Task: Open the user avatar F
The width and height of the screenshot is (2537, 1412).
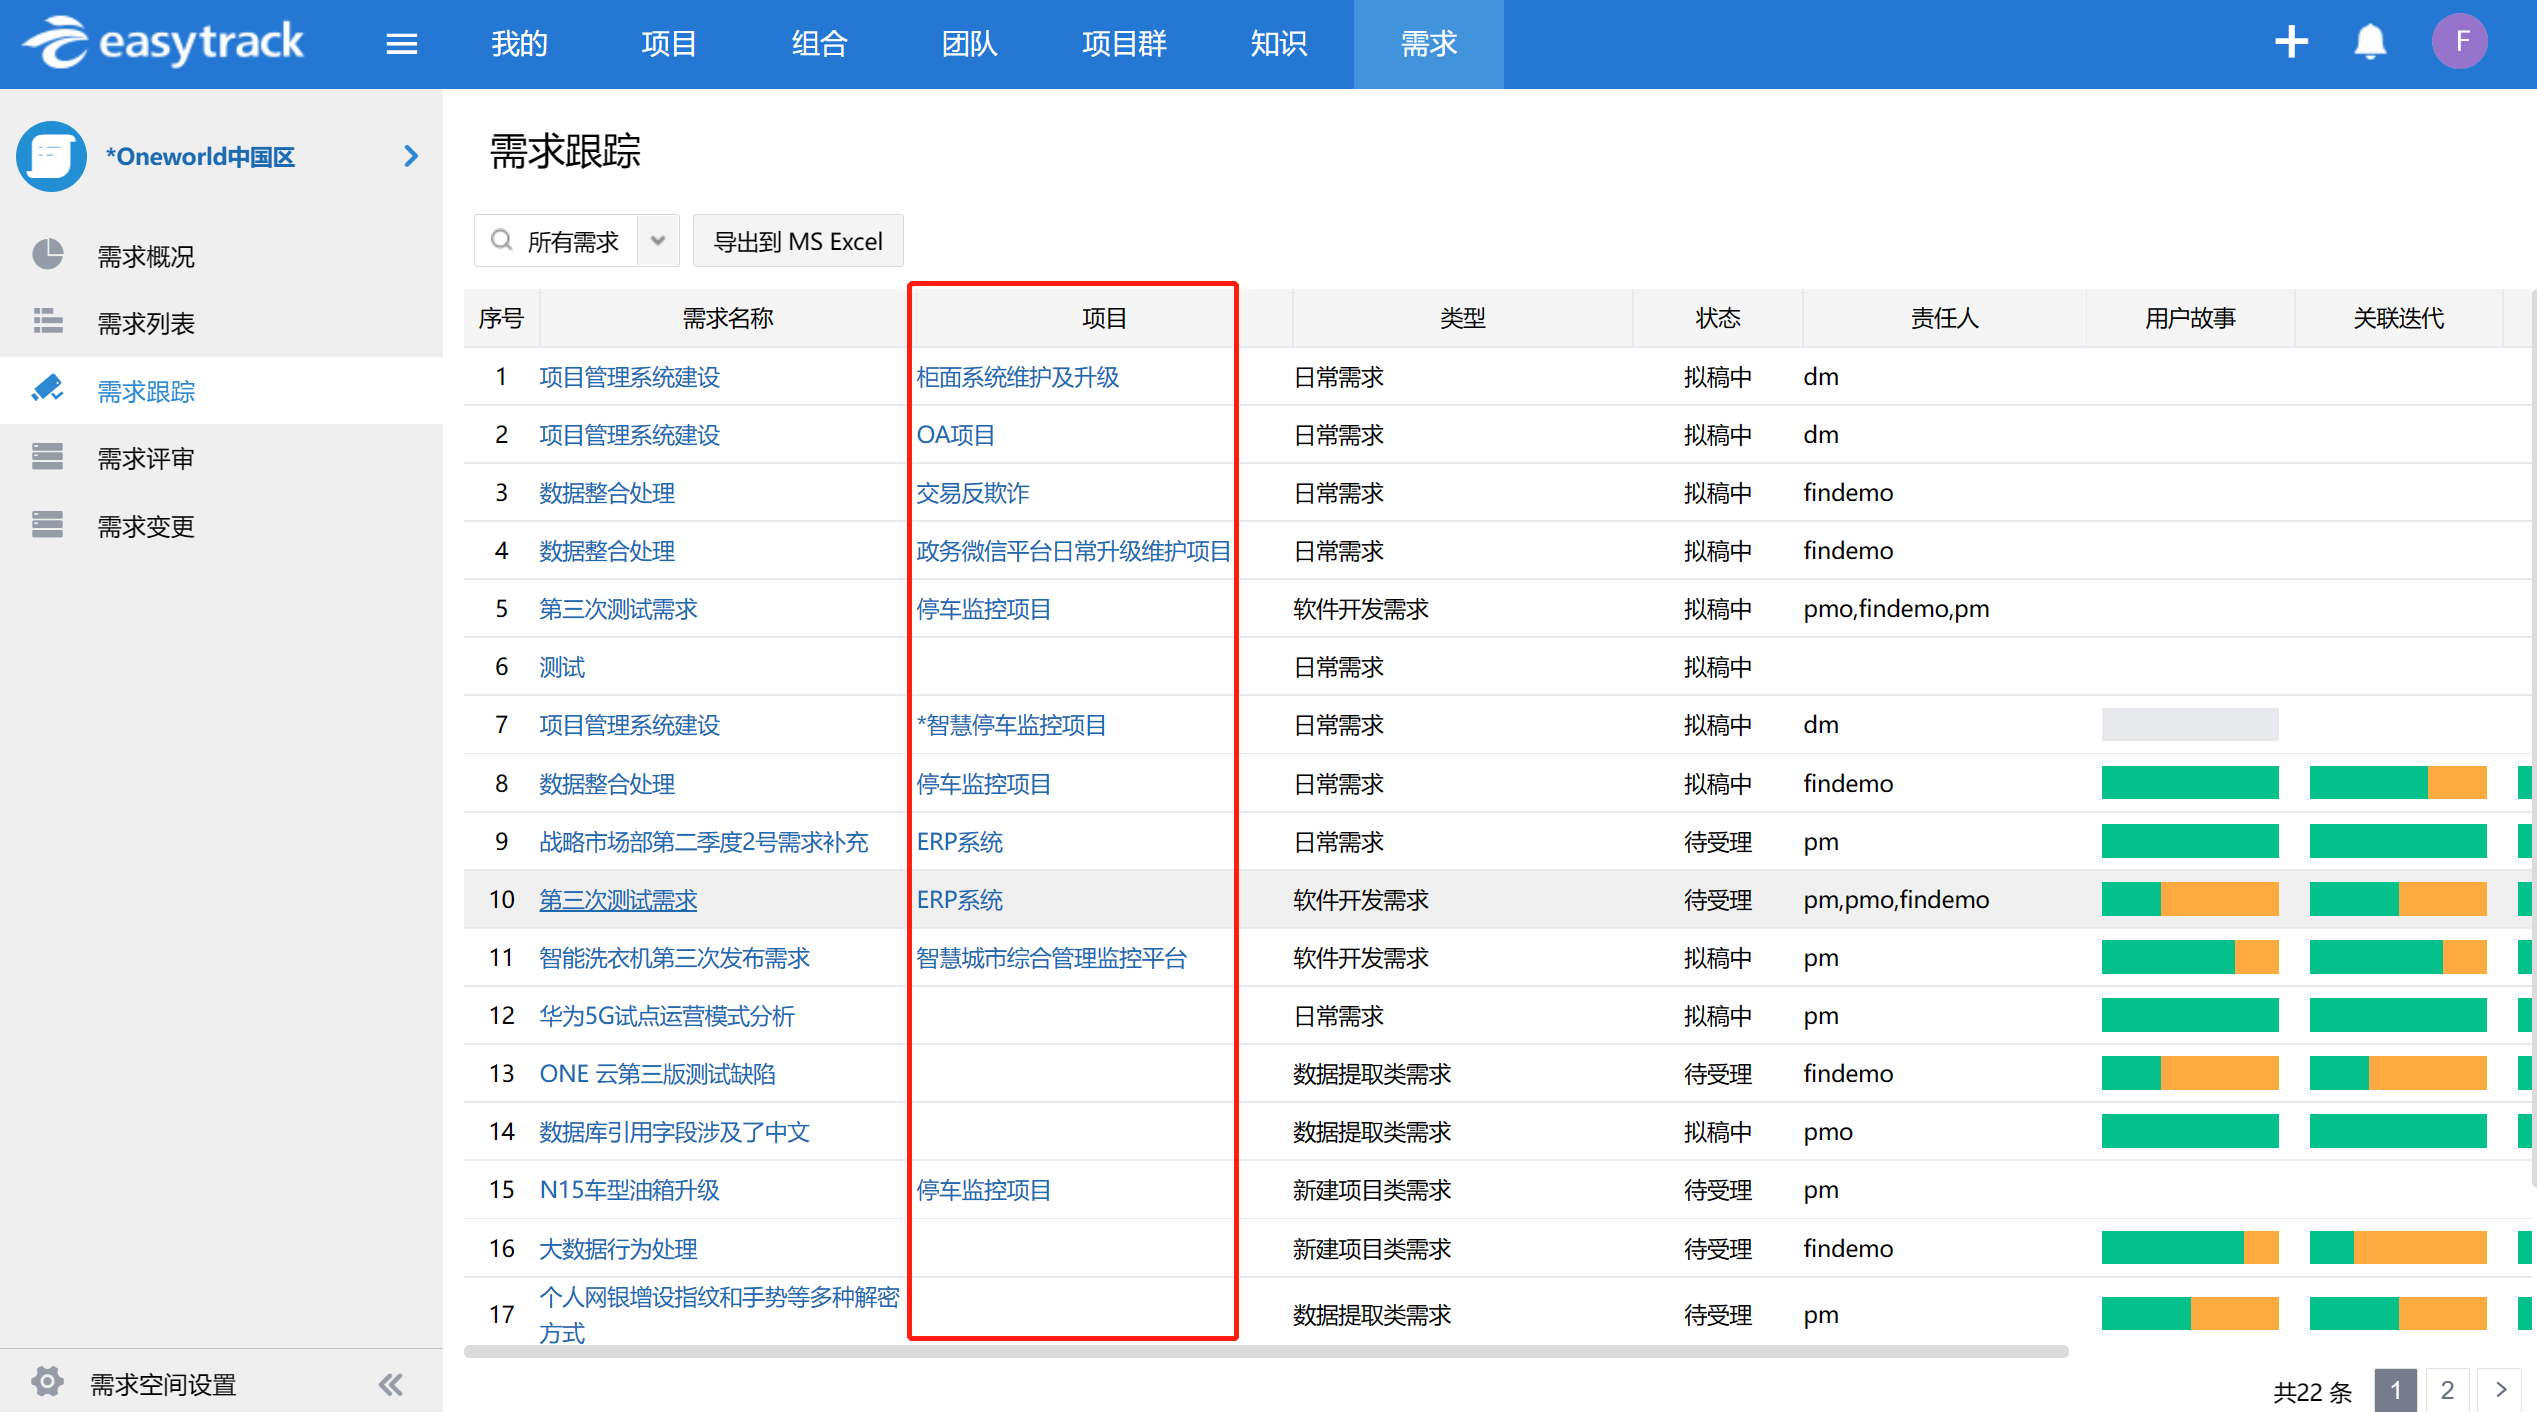Action: 2460,42
